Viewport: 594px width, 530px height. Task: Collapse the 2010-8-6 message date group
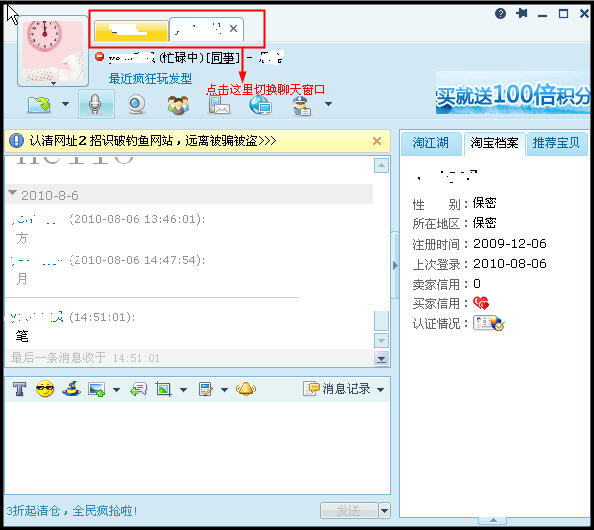click(x=13, y=194)
